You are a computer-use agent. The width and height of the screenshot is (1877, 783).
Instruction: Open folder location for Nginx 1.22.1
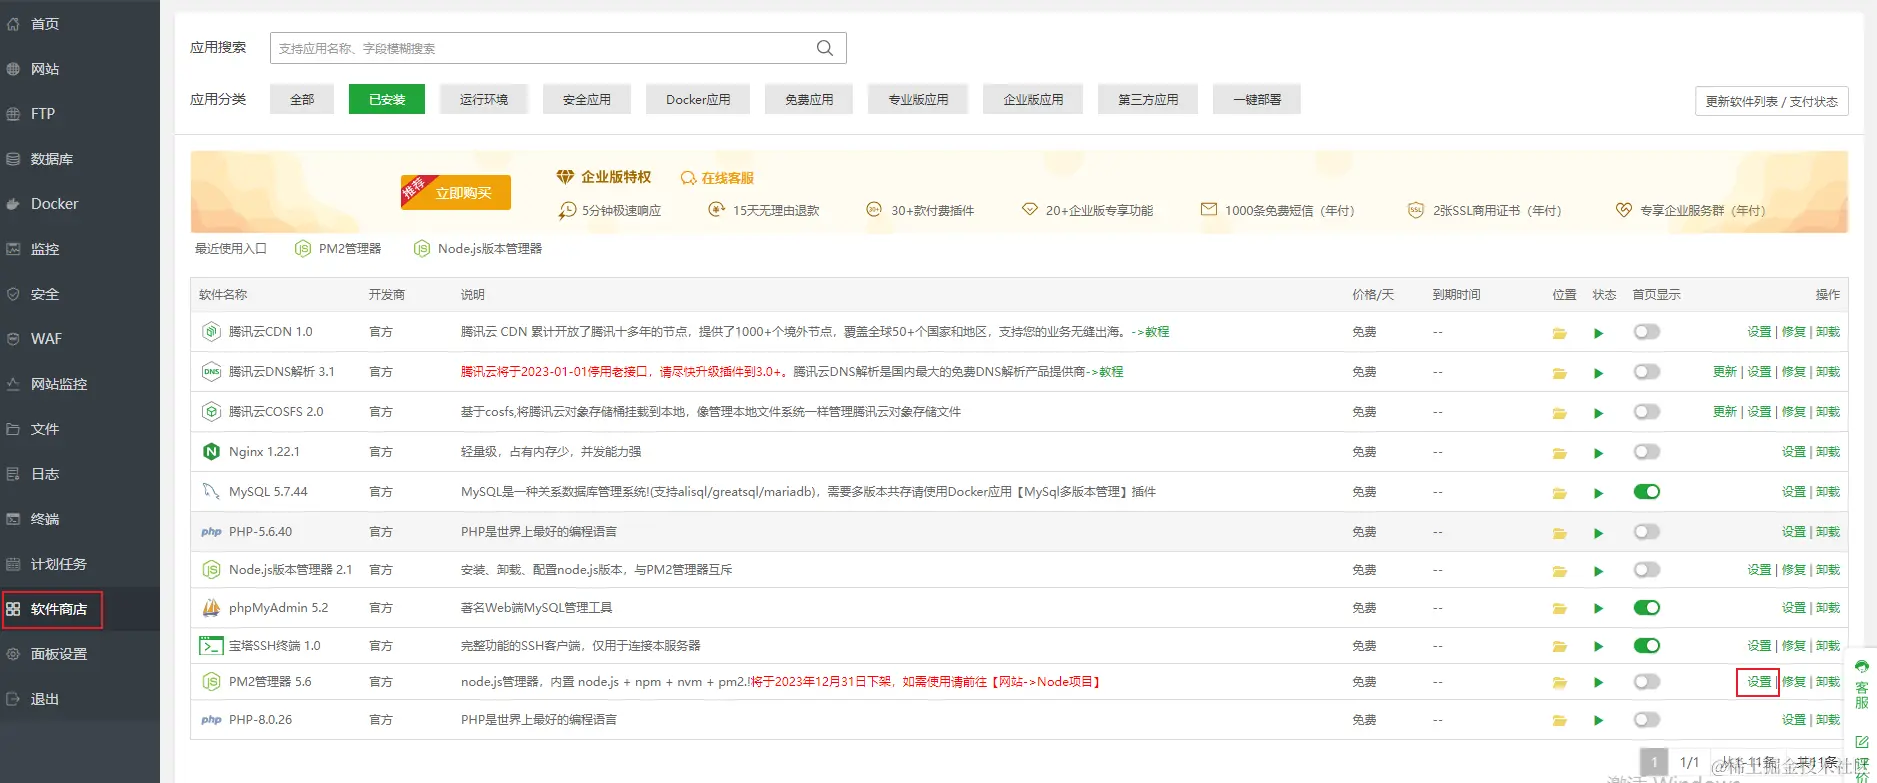coord(1559,453)
